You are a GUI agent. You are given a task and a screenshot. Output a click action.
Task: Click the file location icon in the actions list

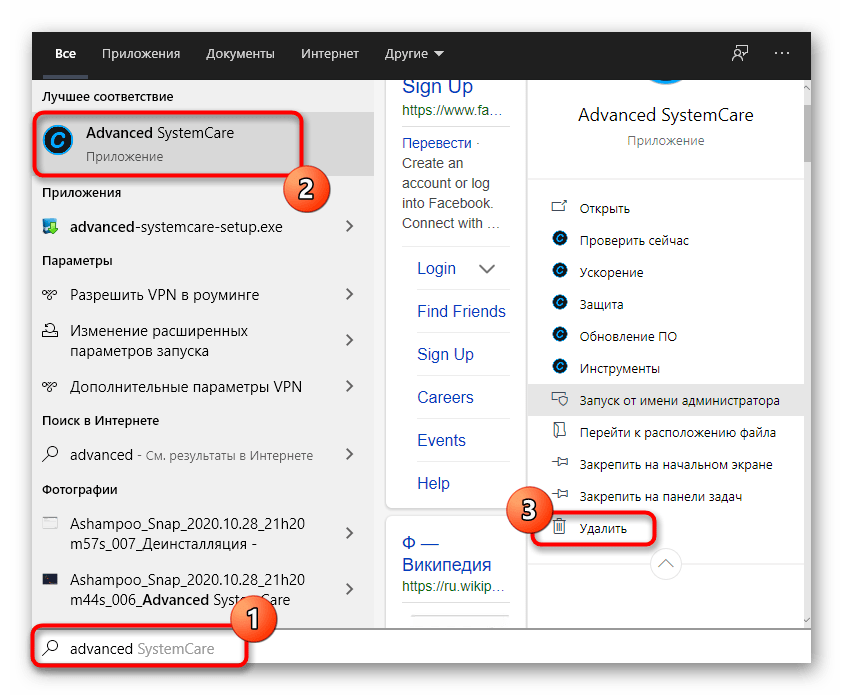(560, 432)
